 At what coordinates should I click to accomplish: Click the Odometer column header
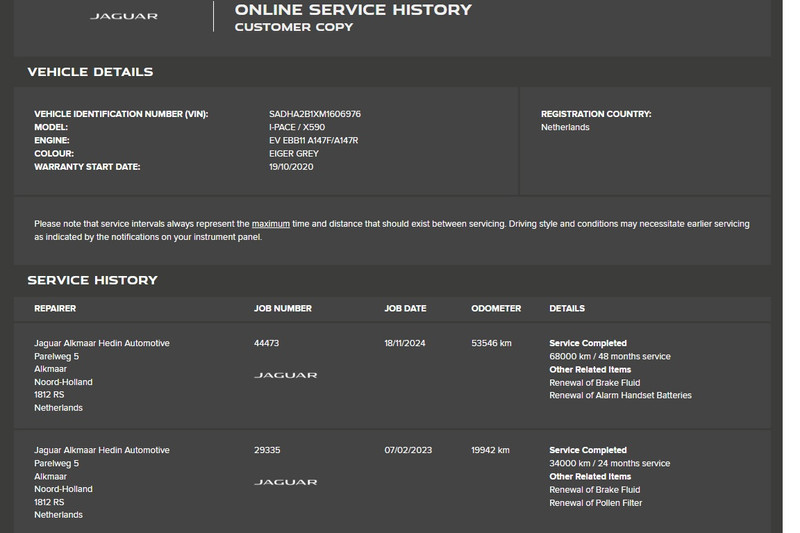point(496,309)
